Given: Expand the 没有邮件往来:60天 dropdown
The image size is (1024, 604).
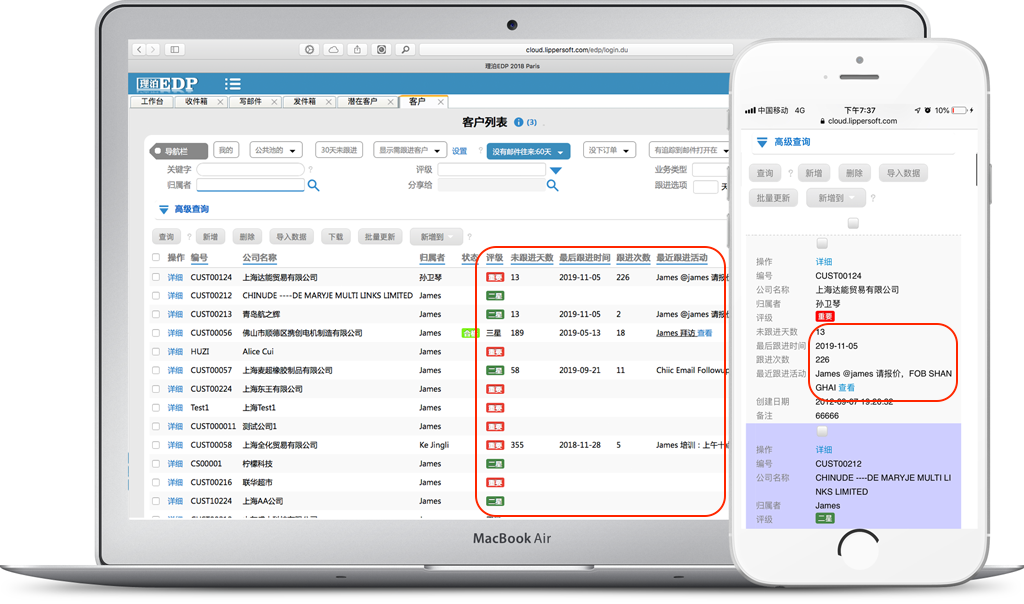Looking at the screenshot, I should point(528,152).
